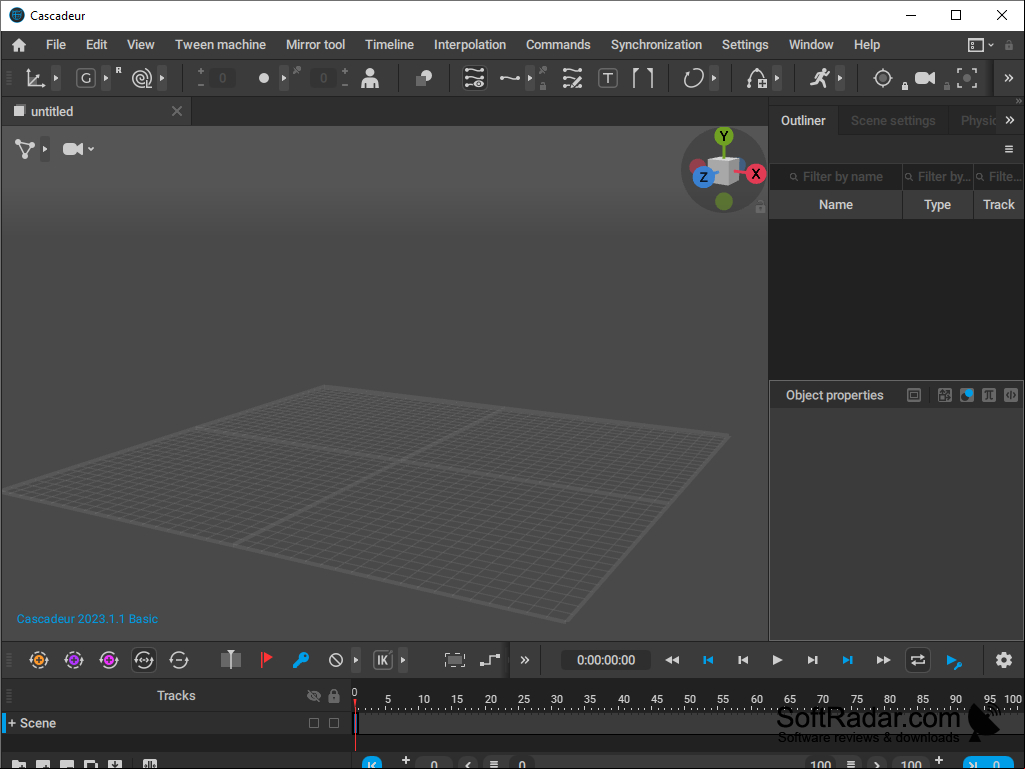Click the Z axis on the view gizmo
Image resolution: width=1025 pixels, height=769 pixels.
pos(703,177)
